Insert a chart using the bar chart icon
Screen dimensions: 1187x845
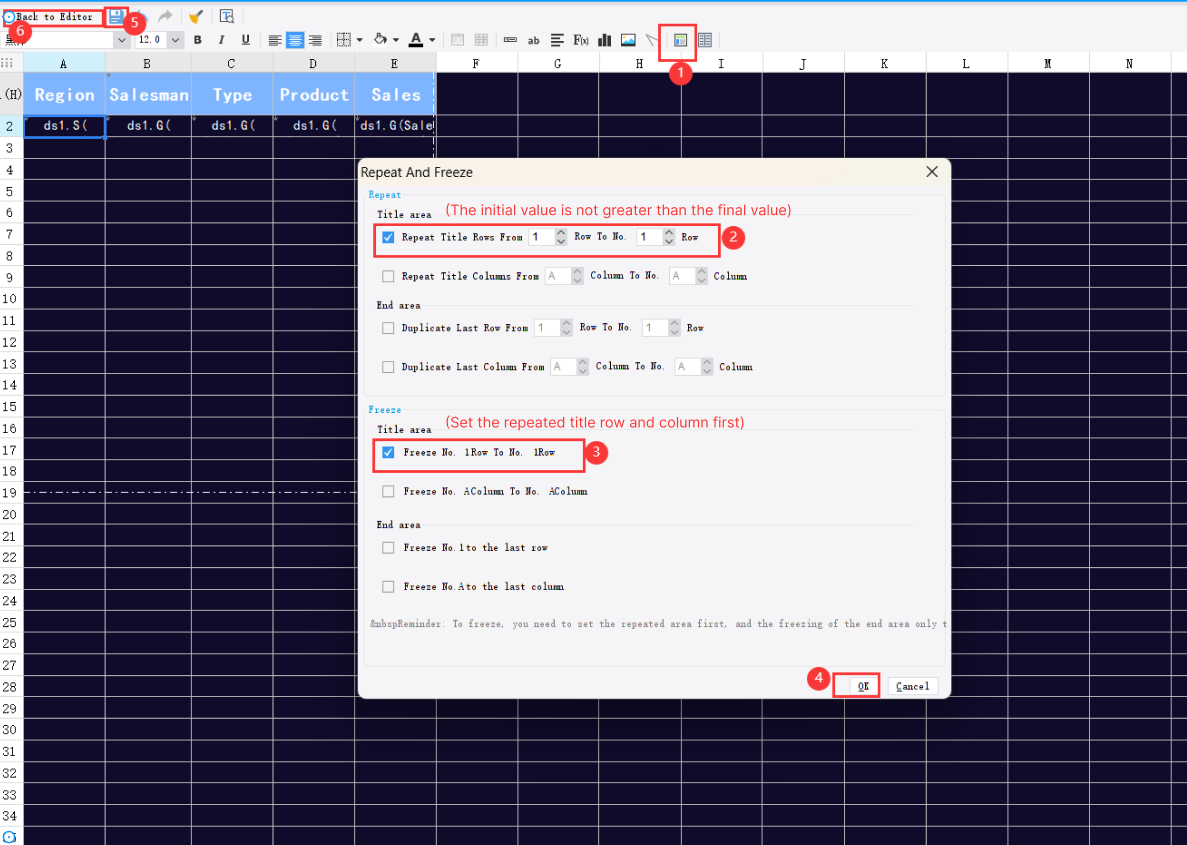[x=604, y=40]
